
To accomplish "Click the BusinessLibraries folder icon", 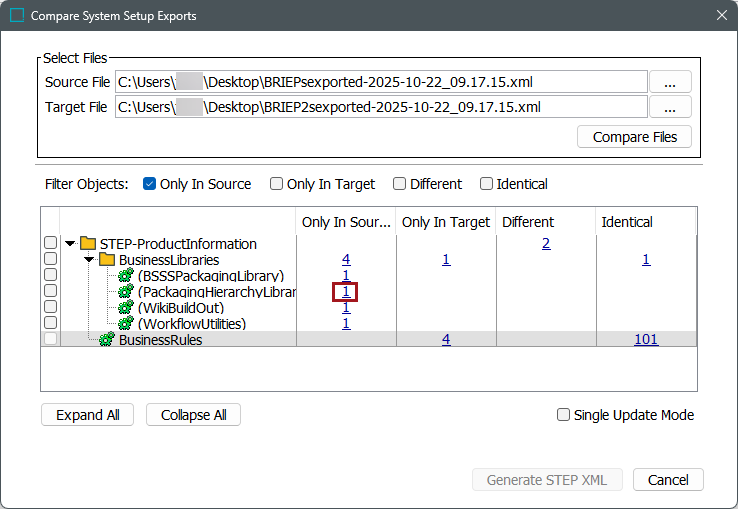I will [107, 260].
